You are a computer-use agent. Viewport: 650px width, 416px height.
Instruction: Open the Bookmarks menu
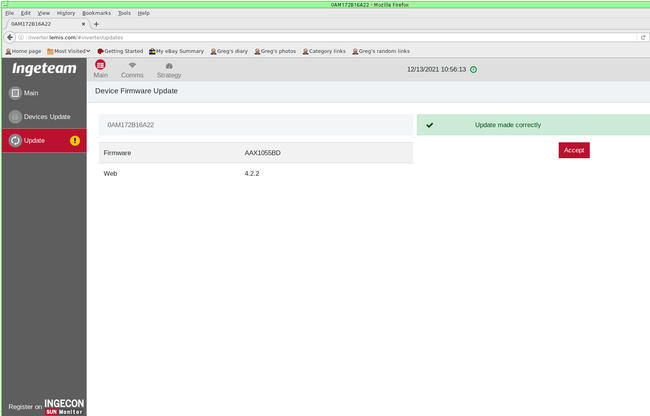[96, 13]
